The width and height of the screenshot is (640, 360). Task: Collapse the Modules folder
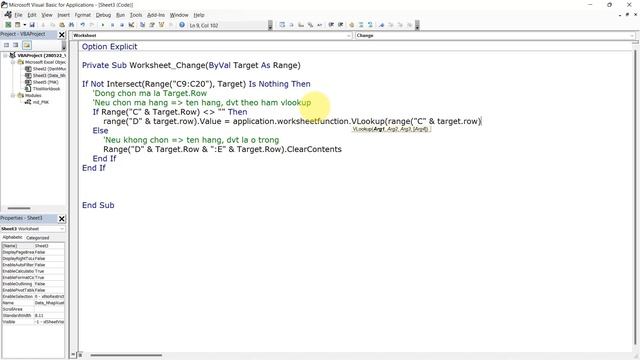click(x=13, y=95)
